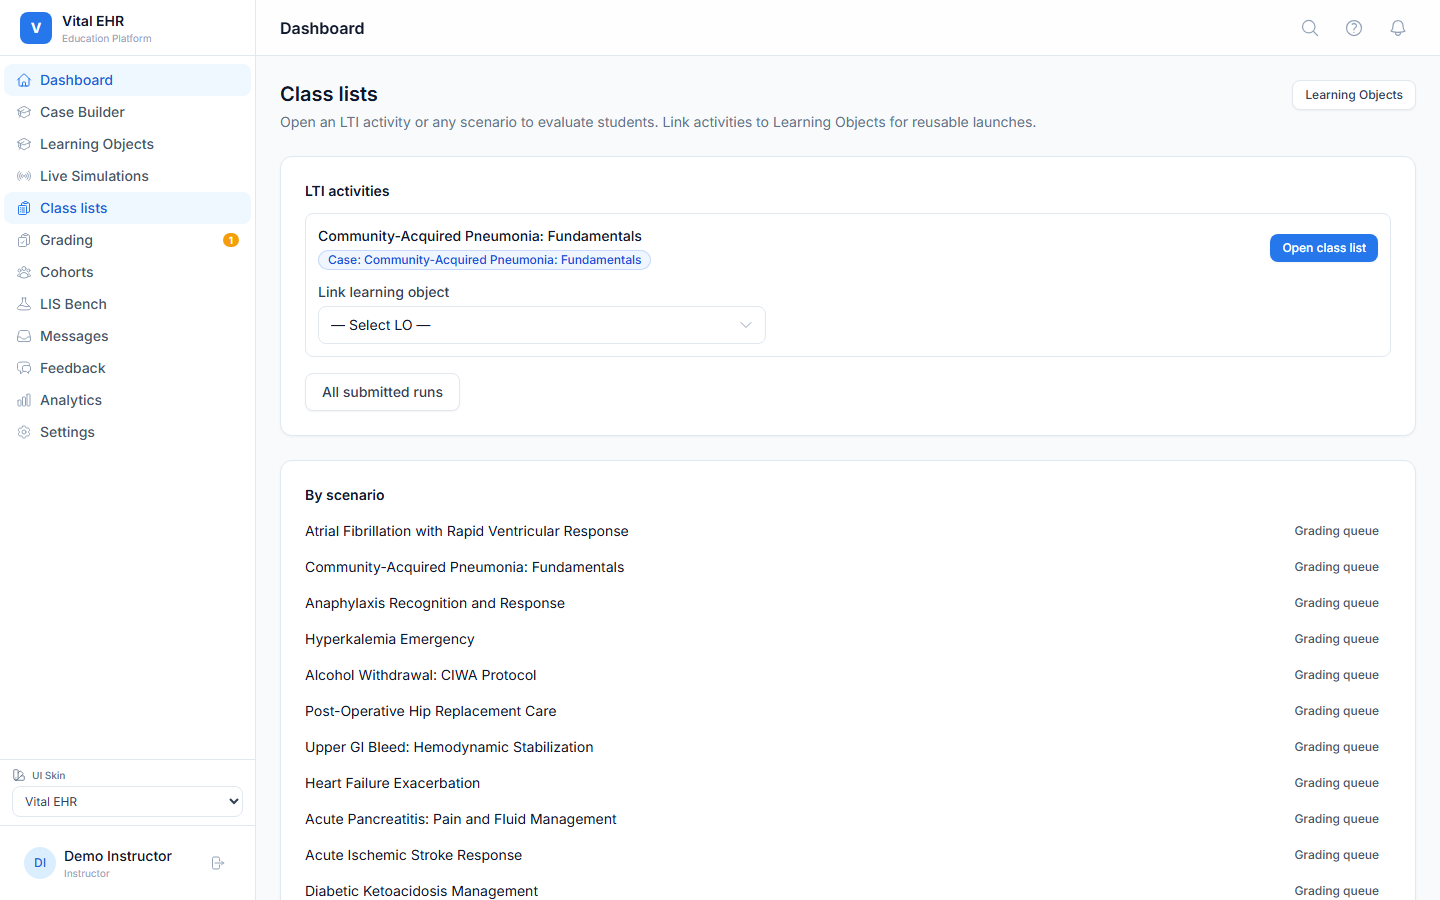
Task: Open notifications bell icon
Action: [1398, 28]
